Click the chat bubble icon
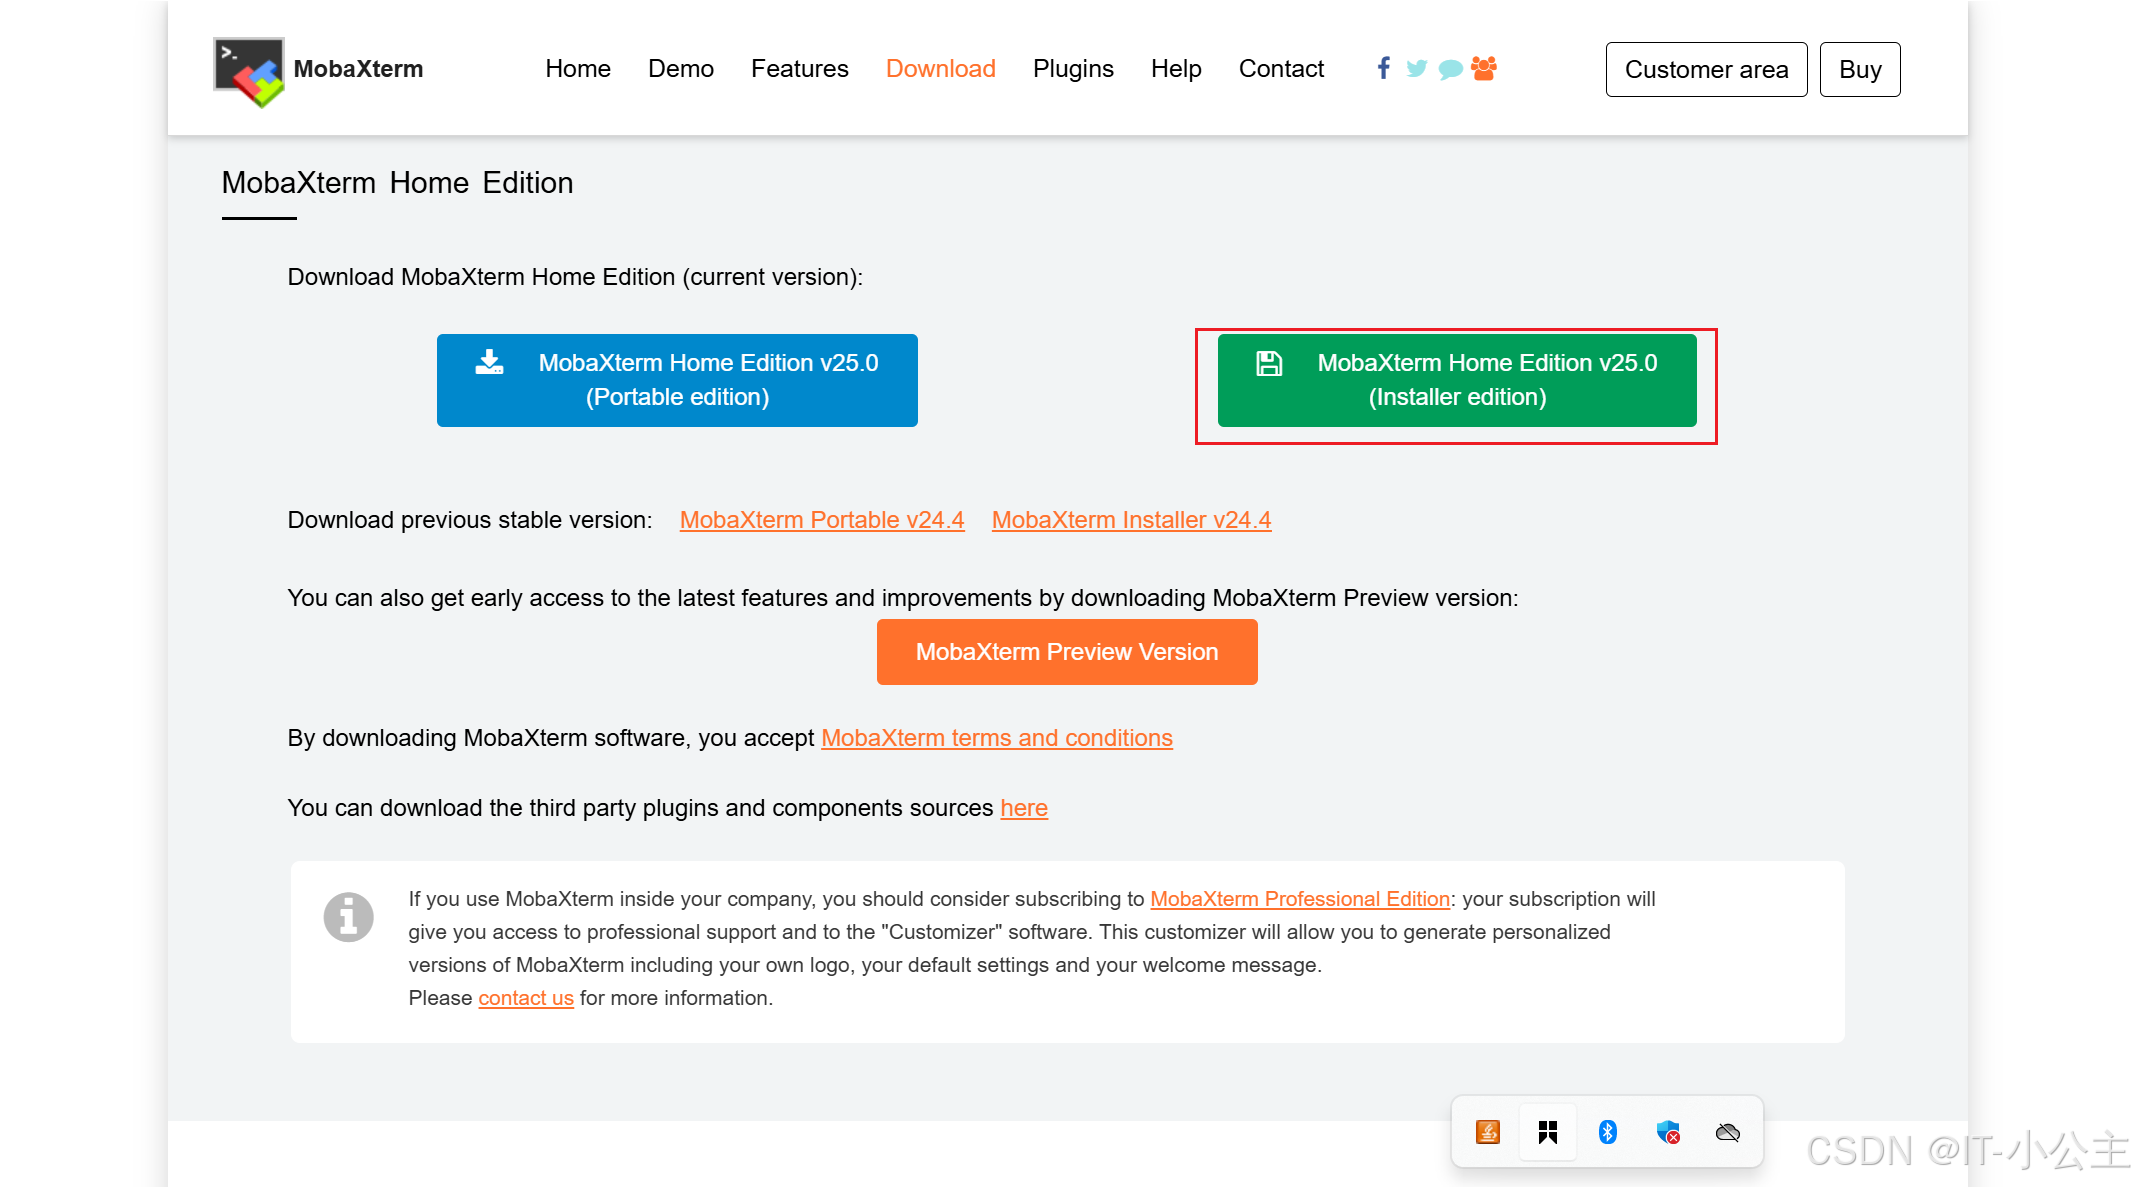The image size is (2135, 1187). 1450,69
